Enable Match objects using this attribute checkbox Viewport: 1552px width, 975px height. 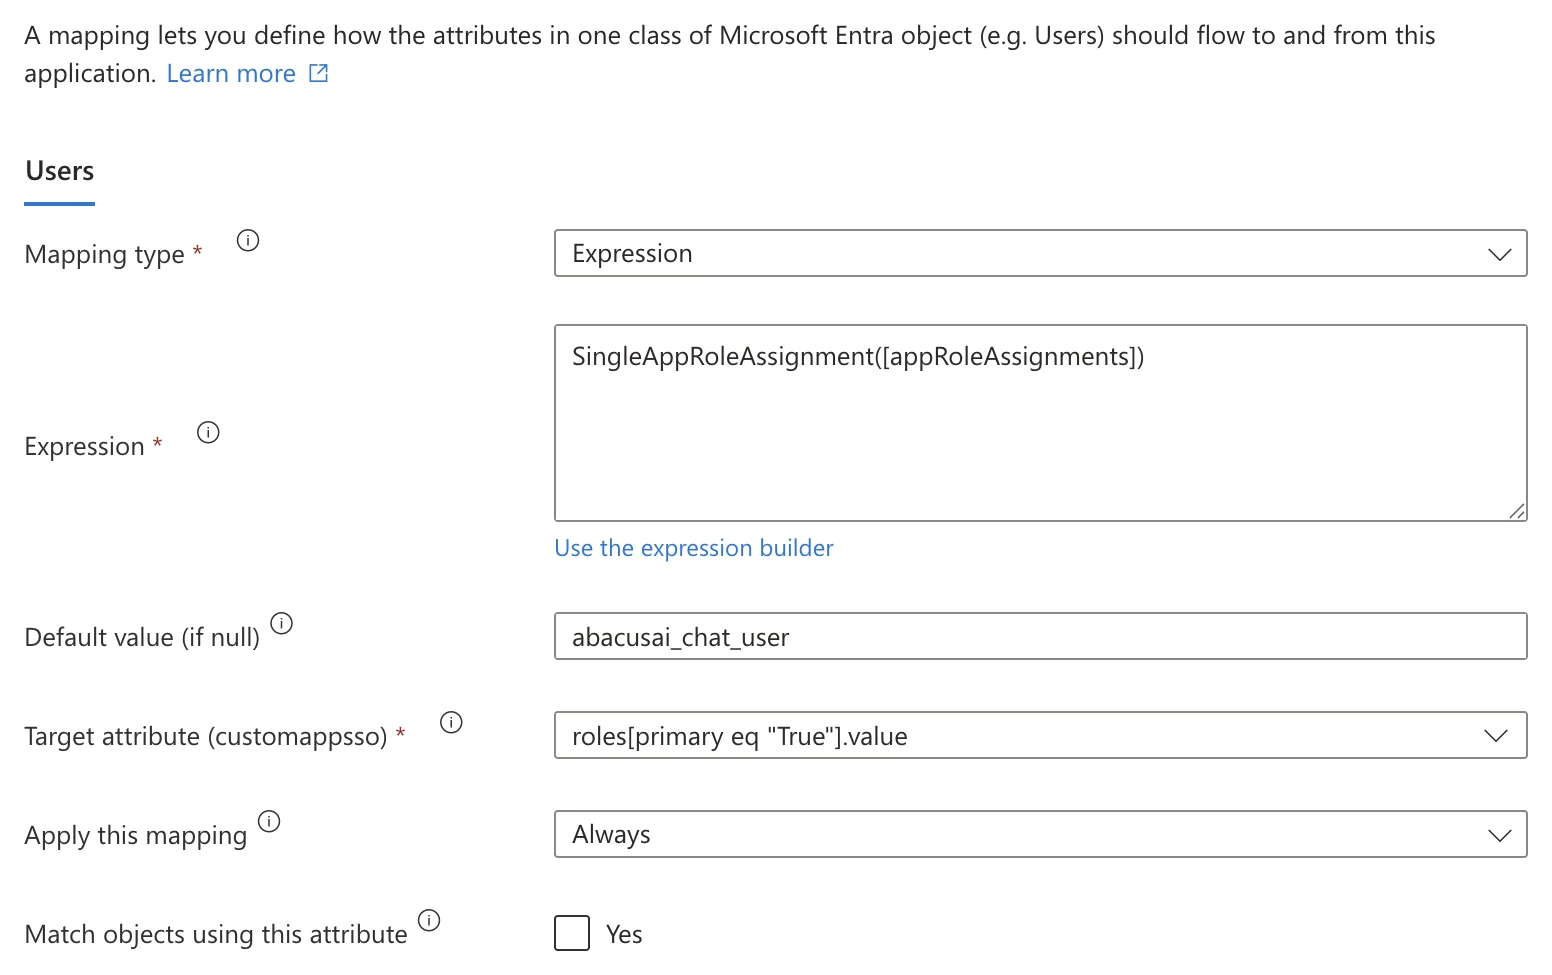[572, 933]
